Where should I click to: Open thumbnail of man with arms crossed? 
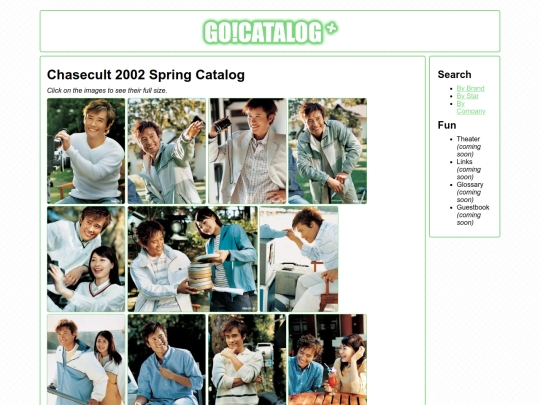pos(247,360)
